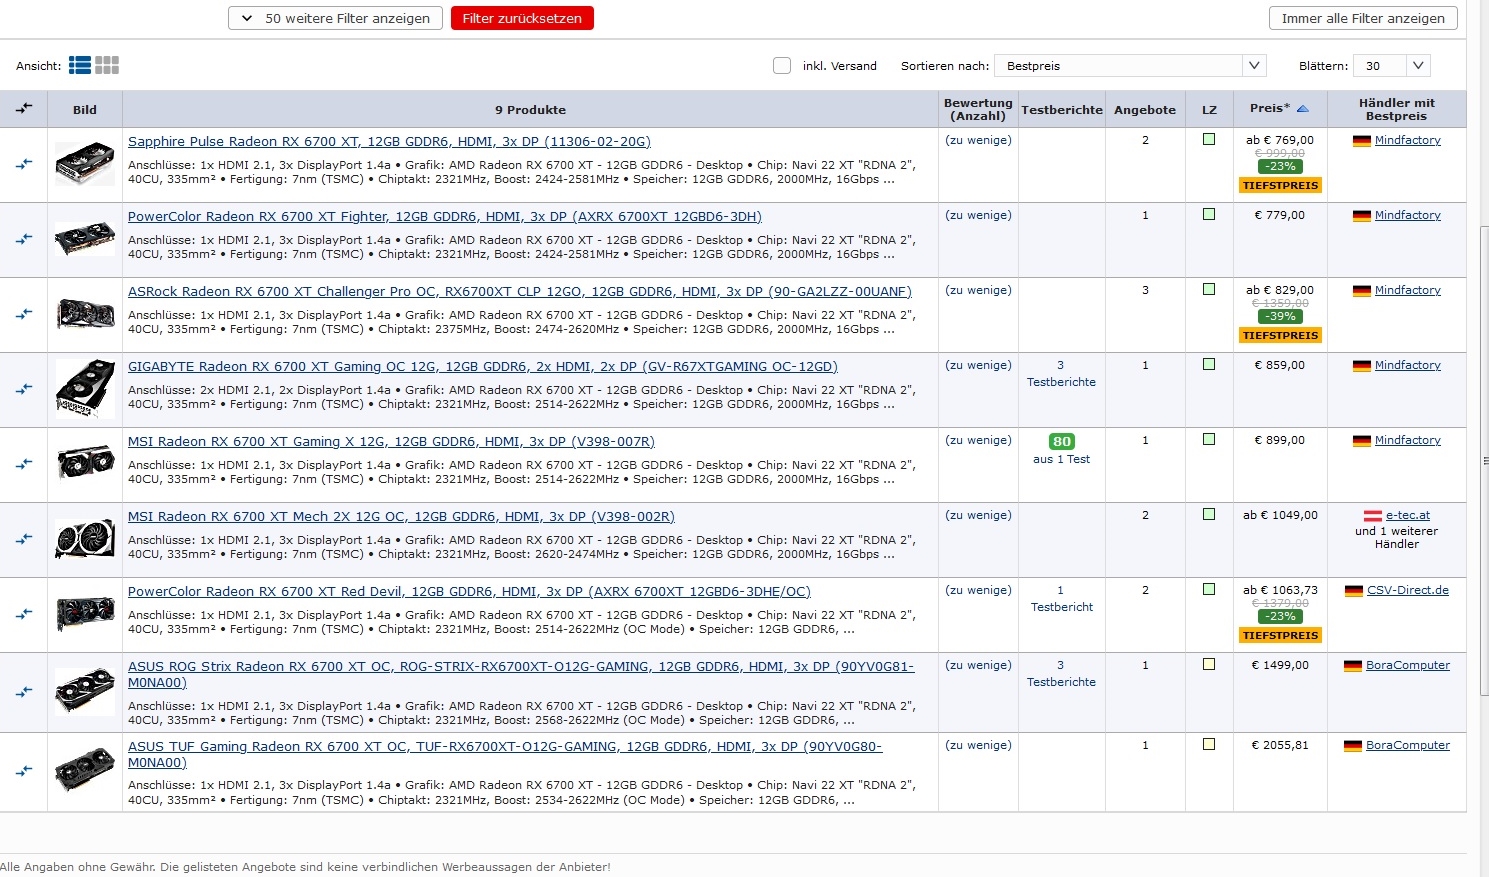Click 3 Testberichte for GIGABYTE Gaming OC

1061,374
